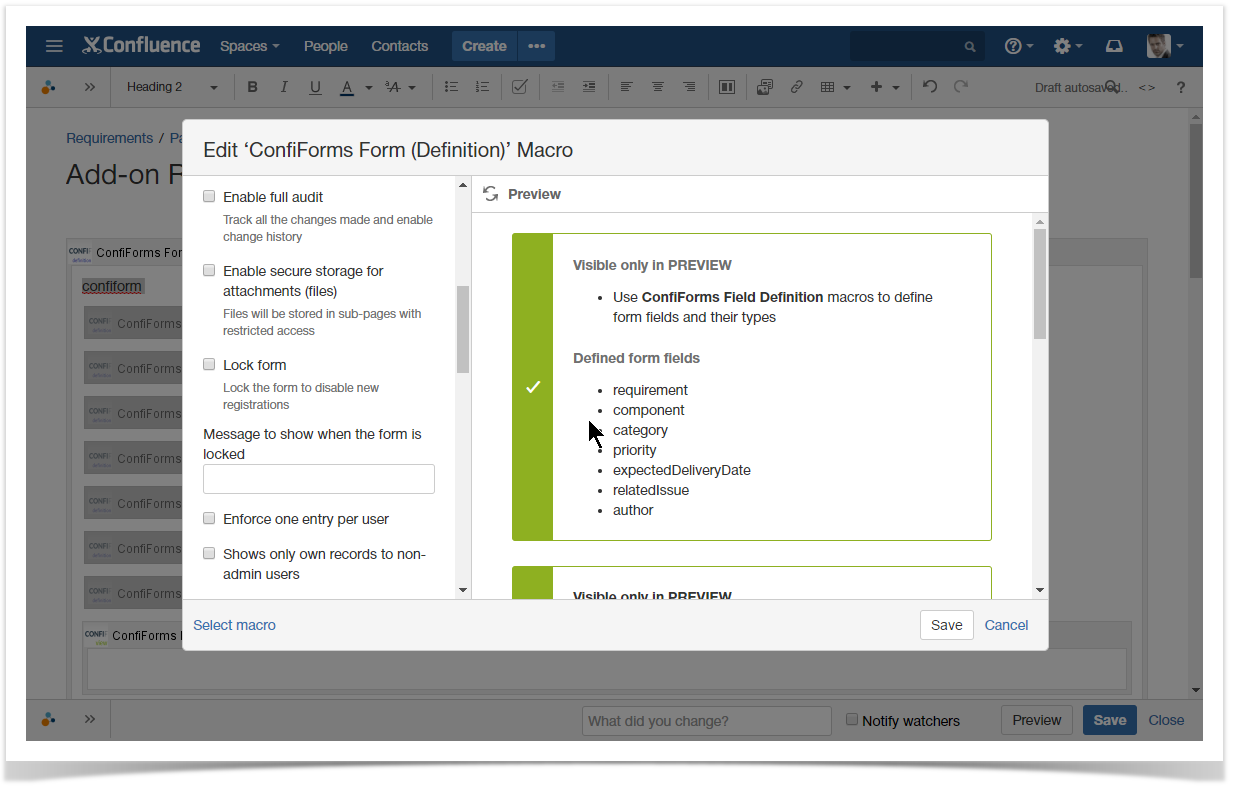
Task: Click the undo icon in the editor toolbar
Action: click(x=929, y=87)
